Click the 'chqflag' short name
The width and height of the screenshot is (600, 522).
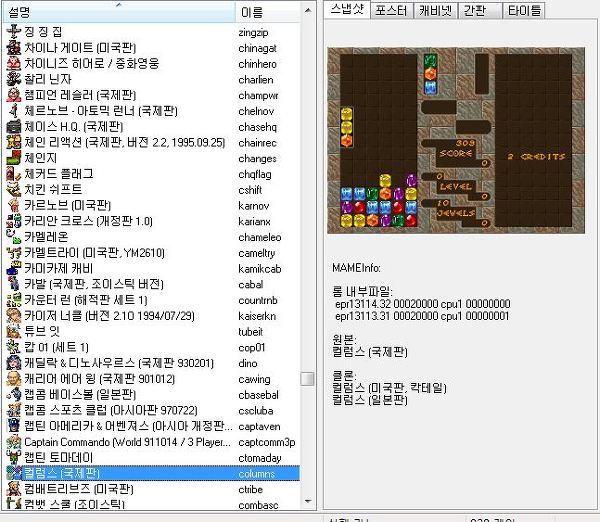255,175
